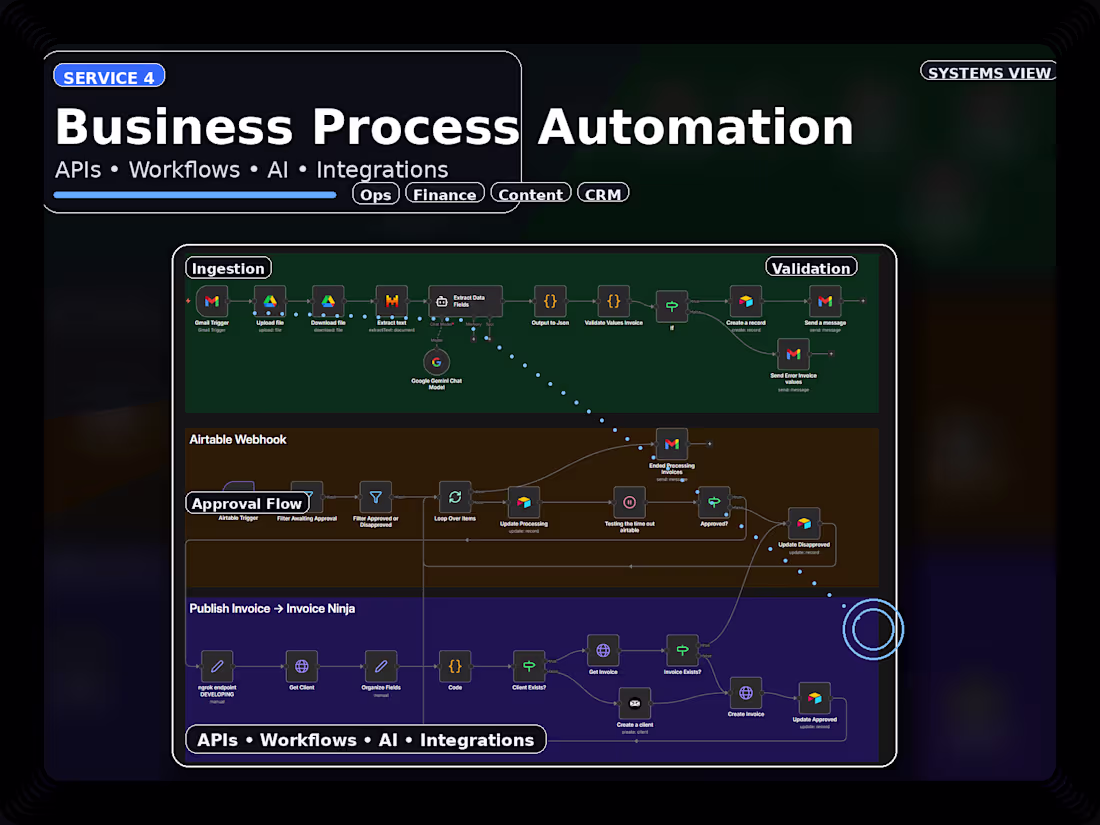Viewport: 1100px width, 825px height.
Task: Click the APIs Workflows AI Integrations subtitle
Action: (251, 170)
